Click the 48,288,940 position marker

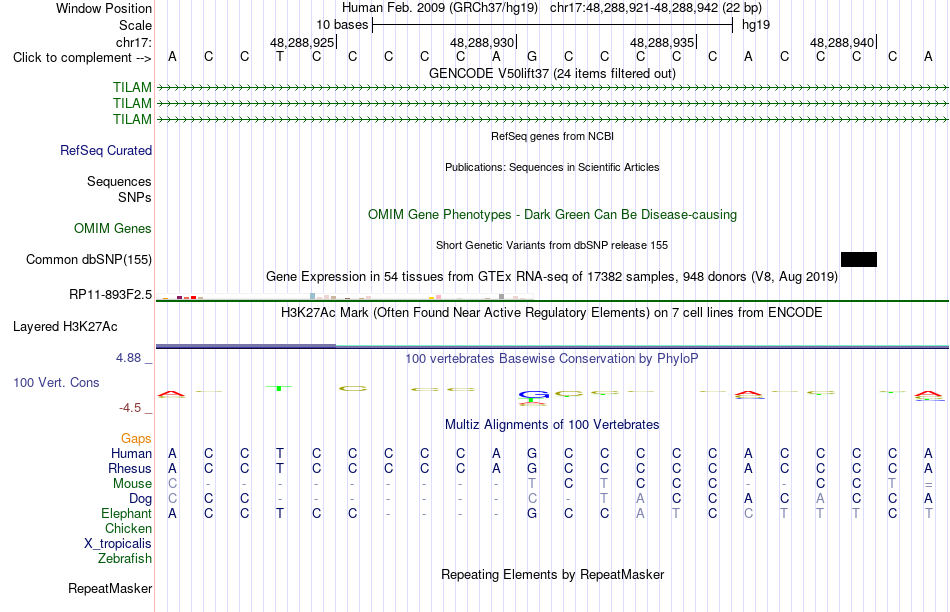click(842, 42)
